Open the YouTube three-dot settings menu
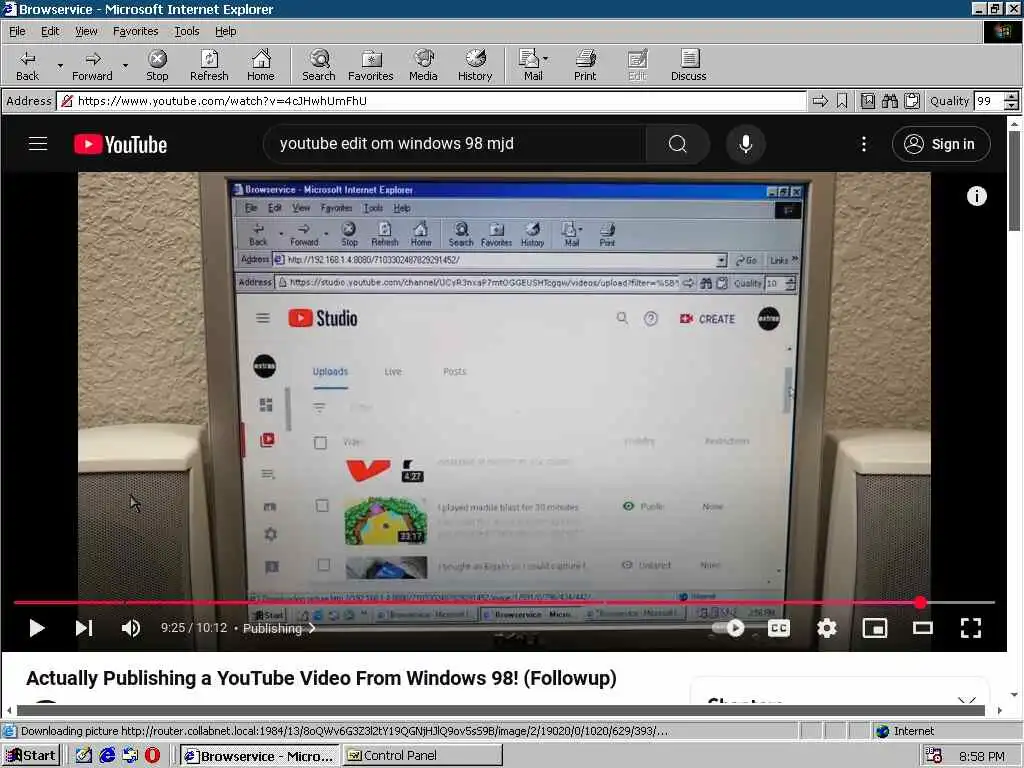1024x768 pixels. coord(864,144)
